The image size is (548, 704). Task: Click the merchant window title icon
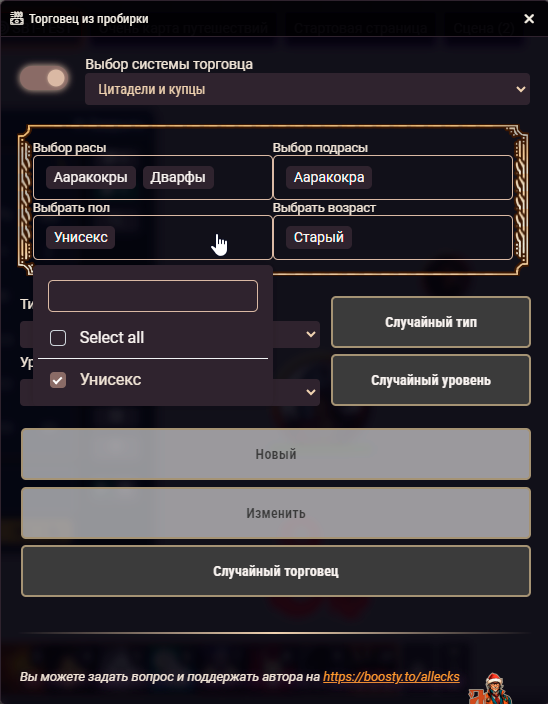click(x=17, y=19)
